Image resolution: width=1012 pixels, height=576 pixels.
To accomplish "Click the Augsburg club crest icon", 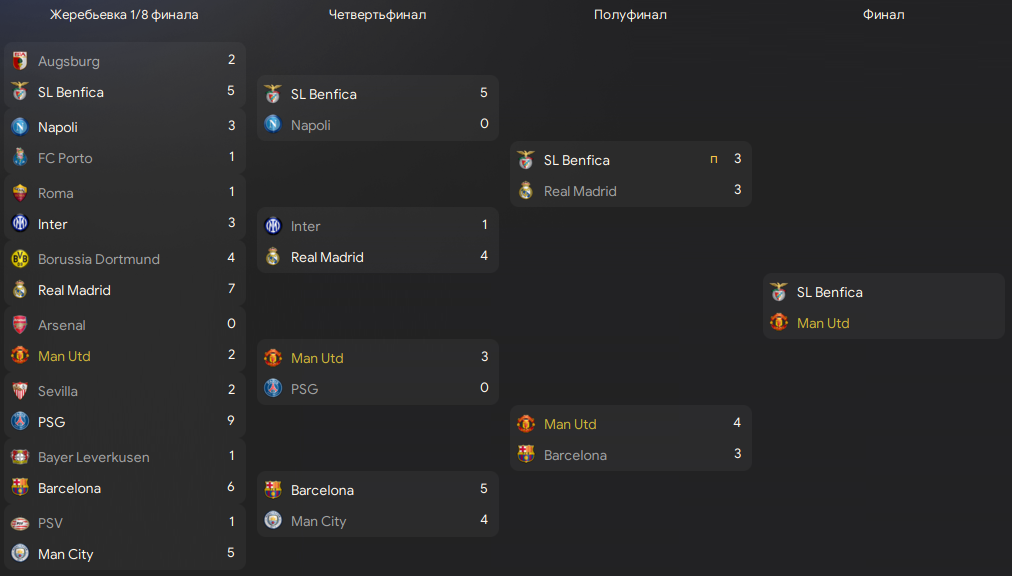I will tap(20, 61).
